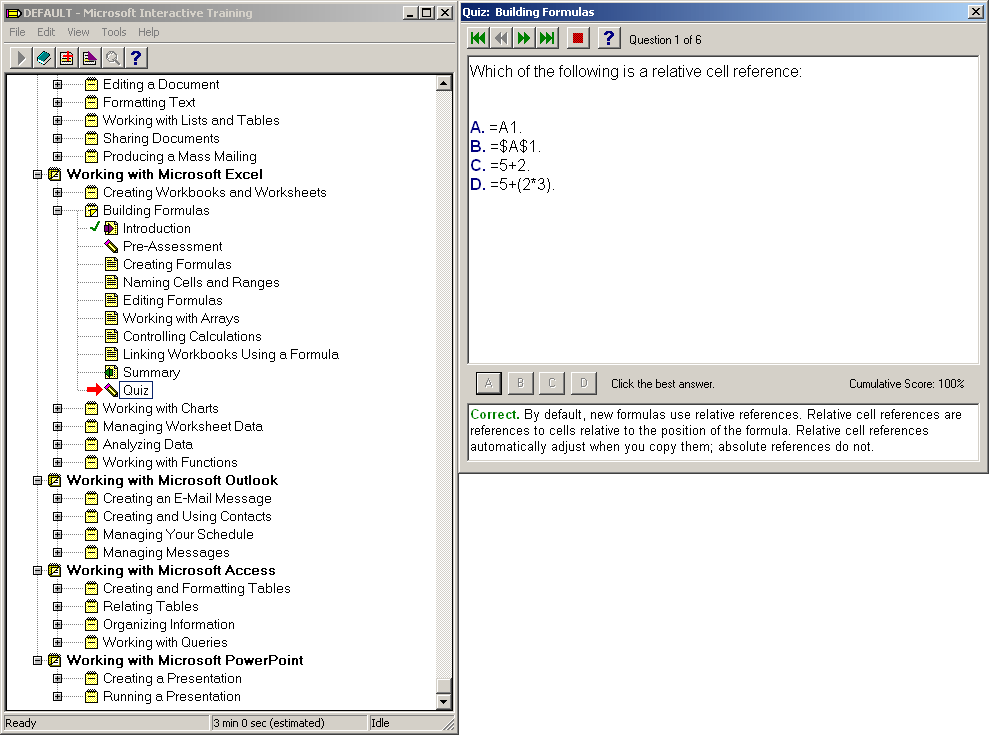The height and width of the screenshot is (735, 989).
Task: Select Working with Queries topic
Action: (x=165, y=642)
